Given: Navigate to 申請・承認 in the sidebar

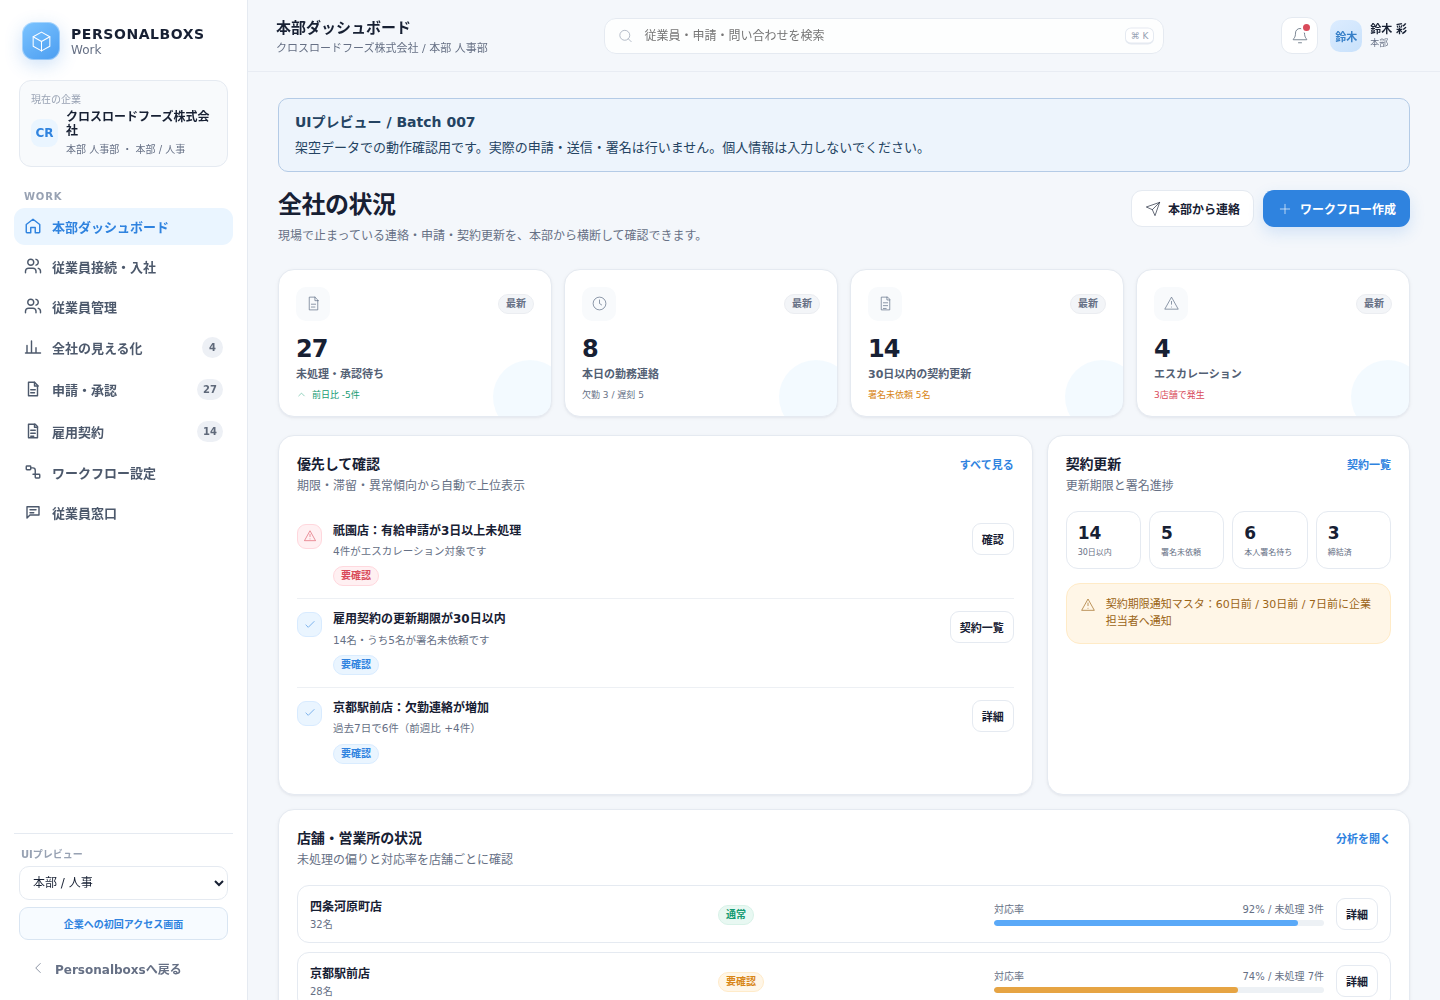Looking at the screenshot, I should click(123, 390).
